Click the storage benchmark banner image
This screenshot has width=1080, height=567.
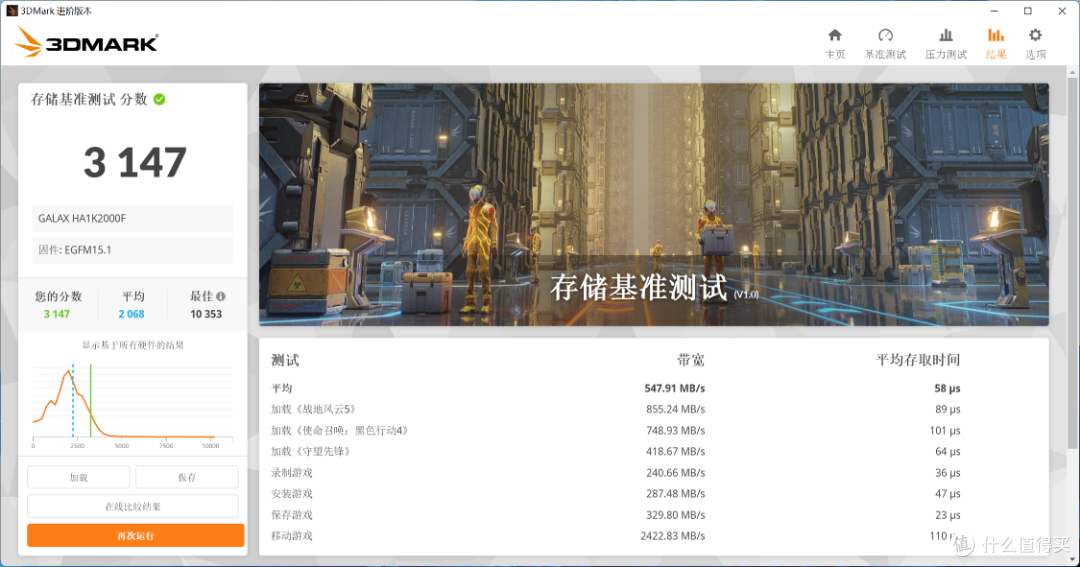tap(654, 205)
